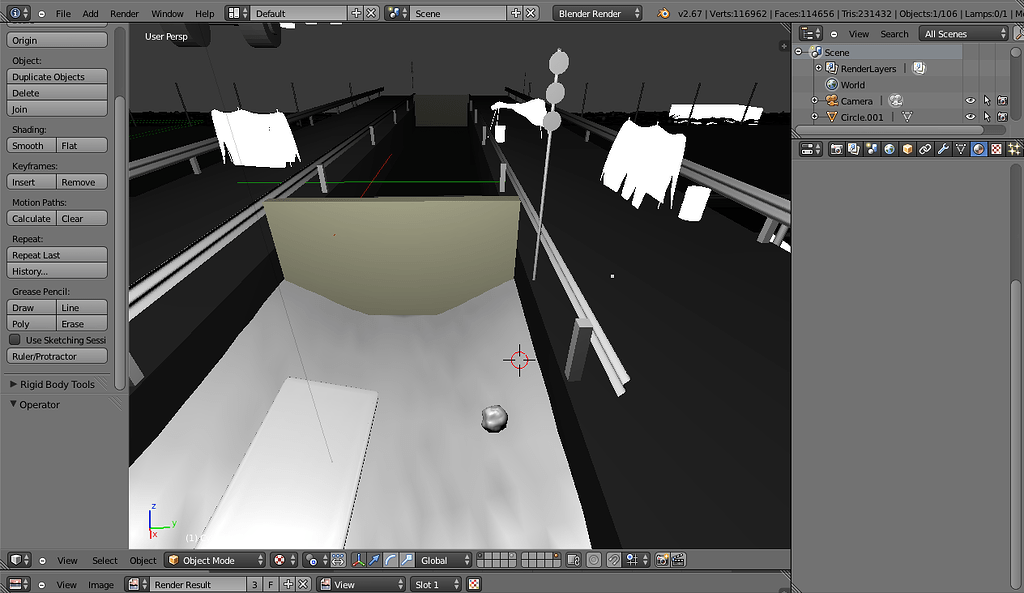Open the Scene properties tab
The image size is (1024, 593).
(871, 150)
